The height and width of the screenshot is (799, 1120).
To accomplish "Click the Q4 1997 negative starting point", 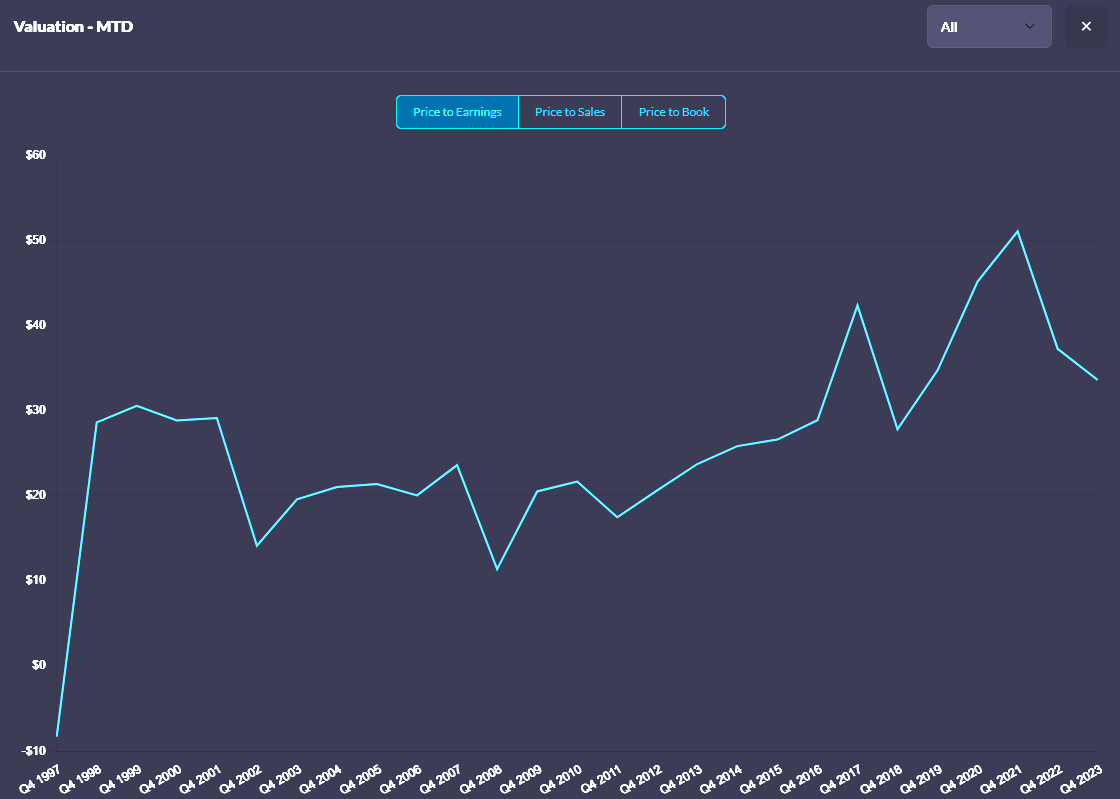I will point(57,736).
